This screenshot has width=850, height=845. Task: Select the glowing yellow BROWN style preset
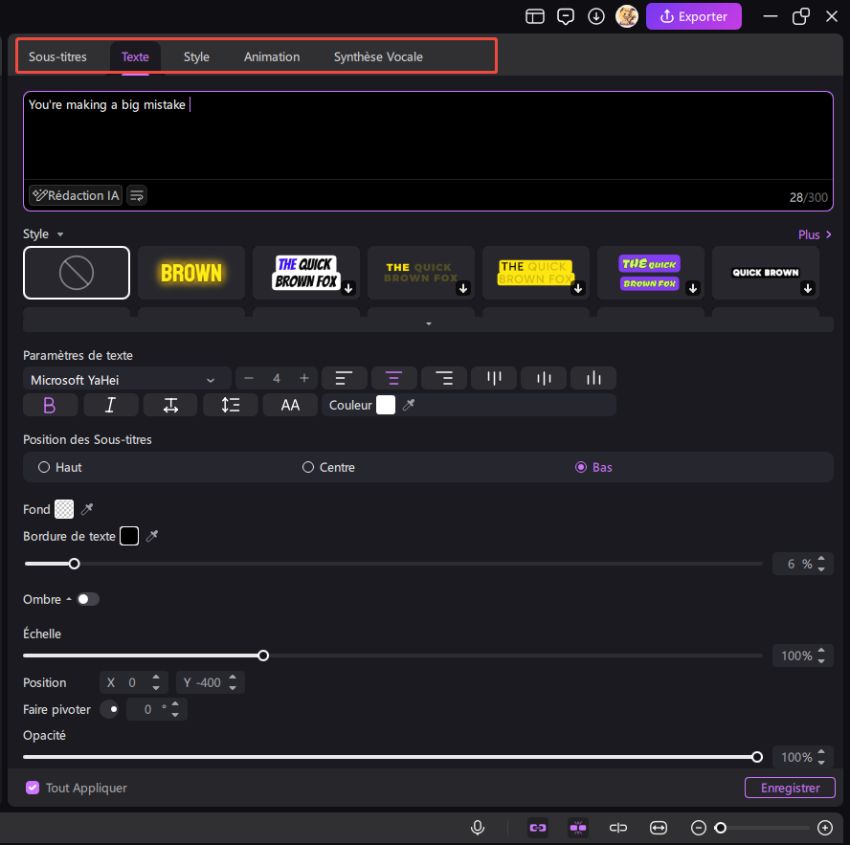click(x=191, y=272)
